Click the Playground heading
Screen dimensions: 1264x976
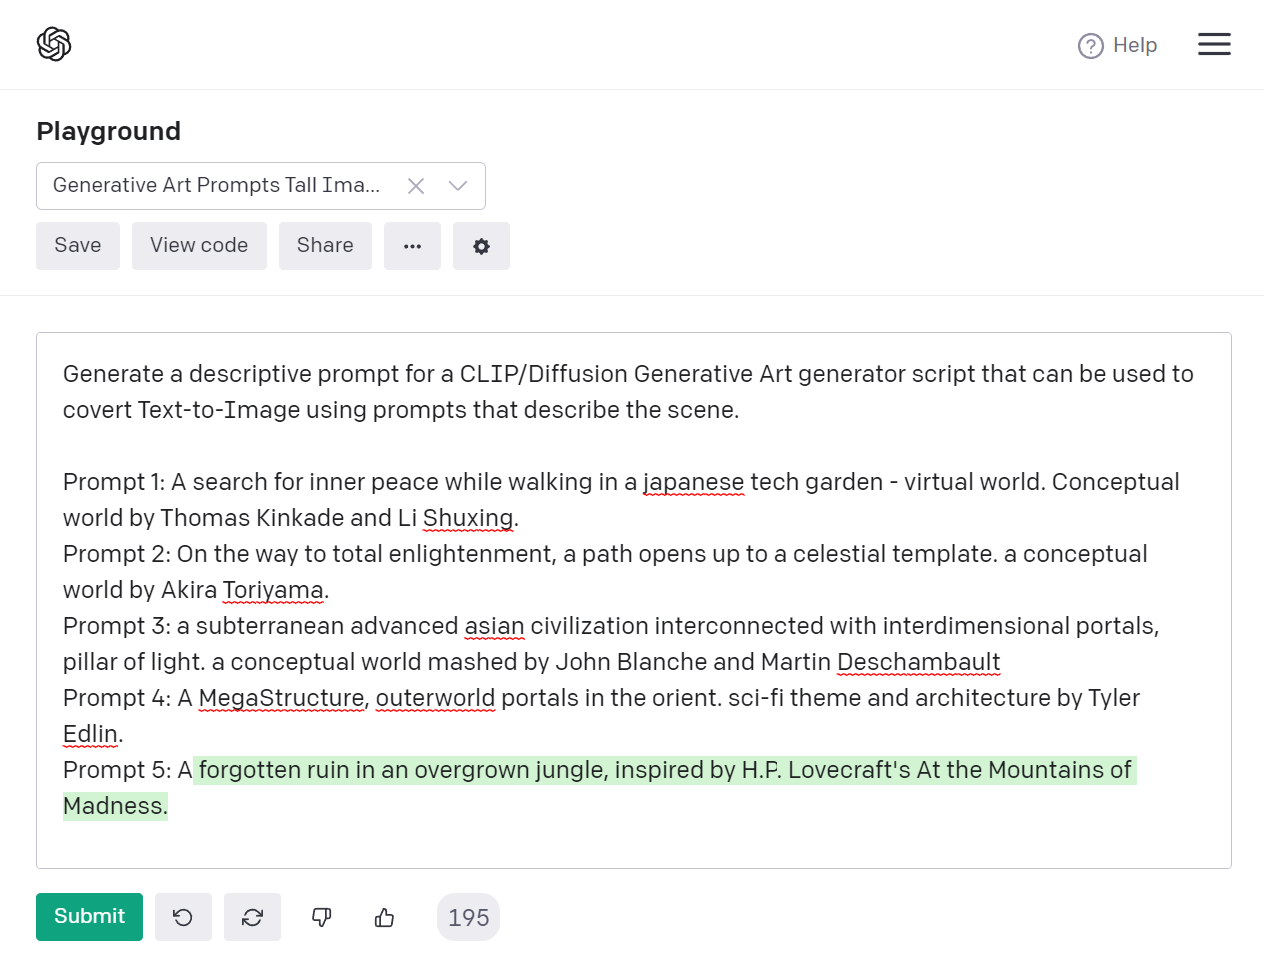click(x=108, y=131)
